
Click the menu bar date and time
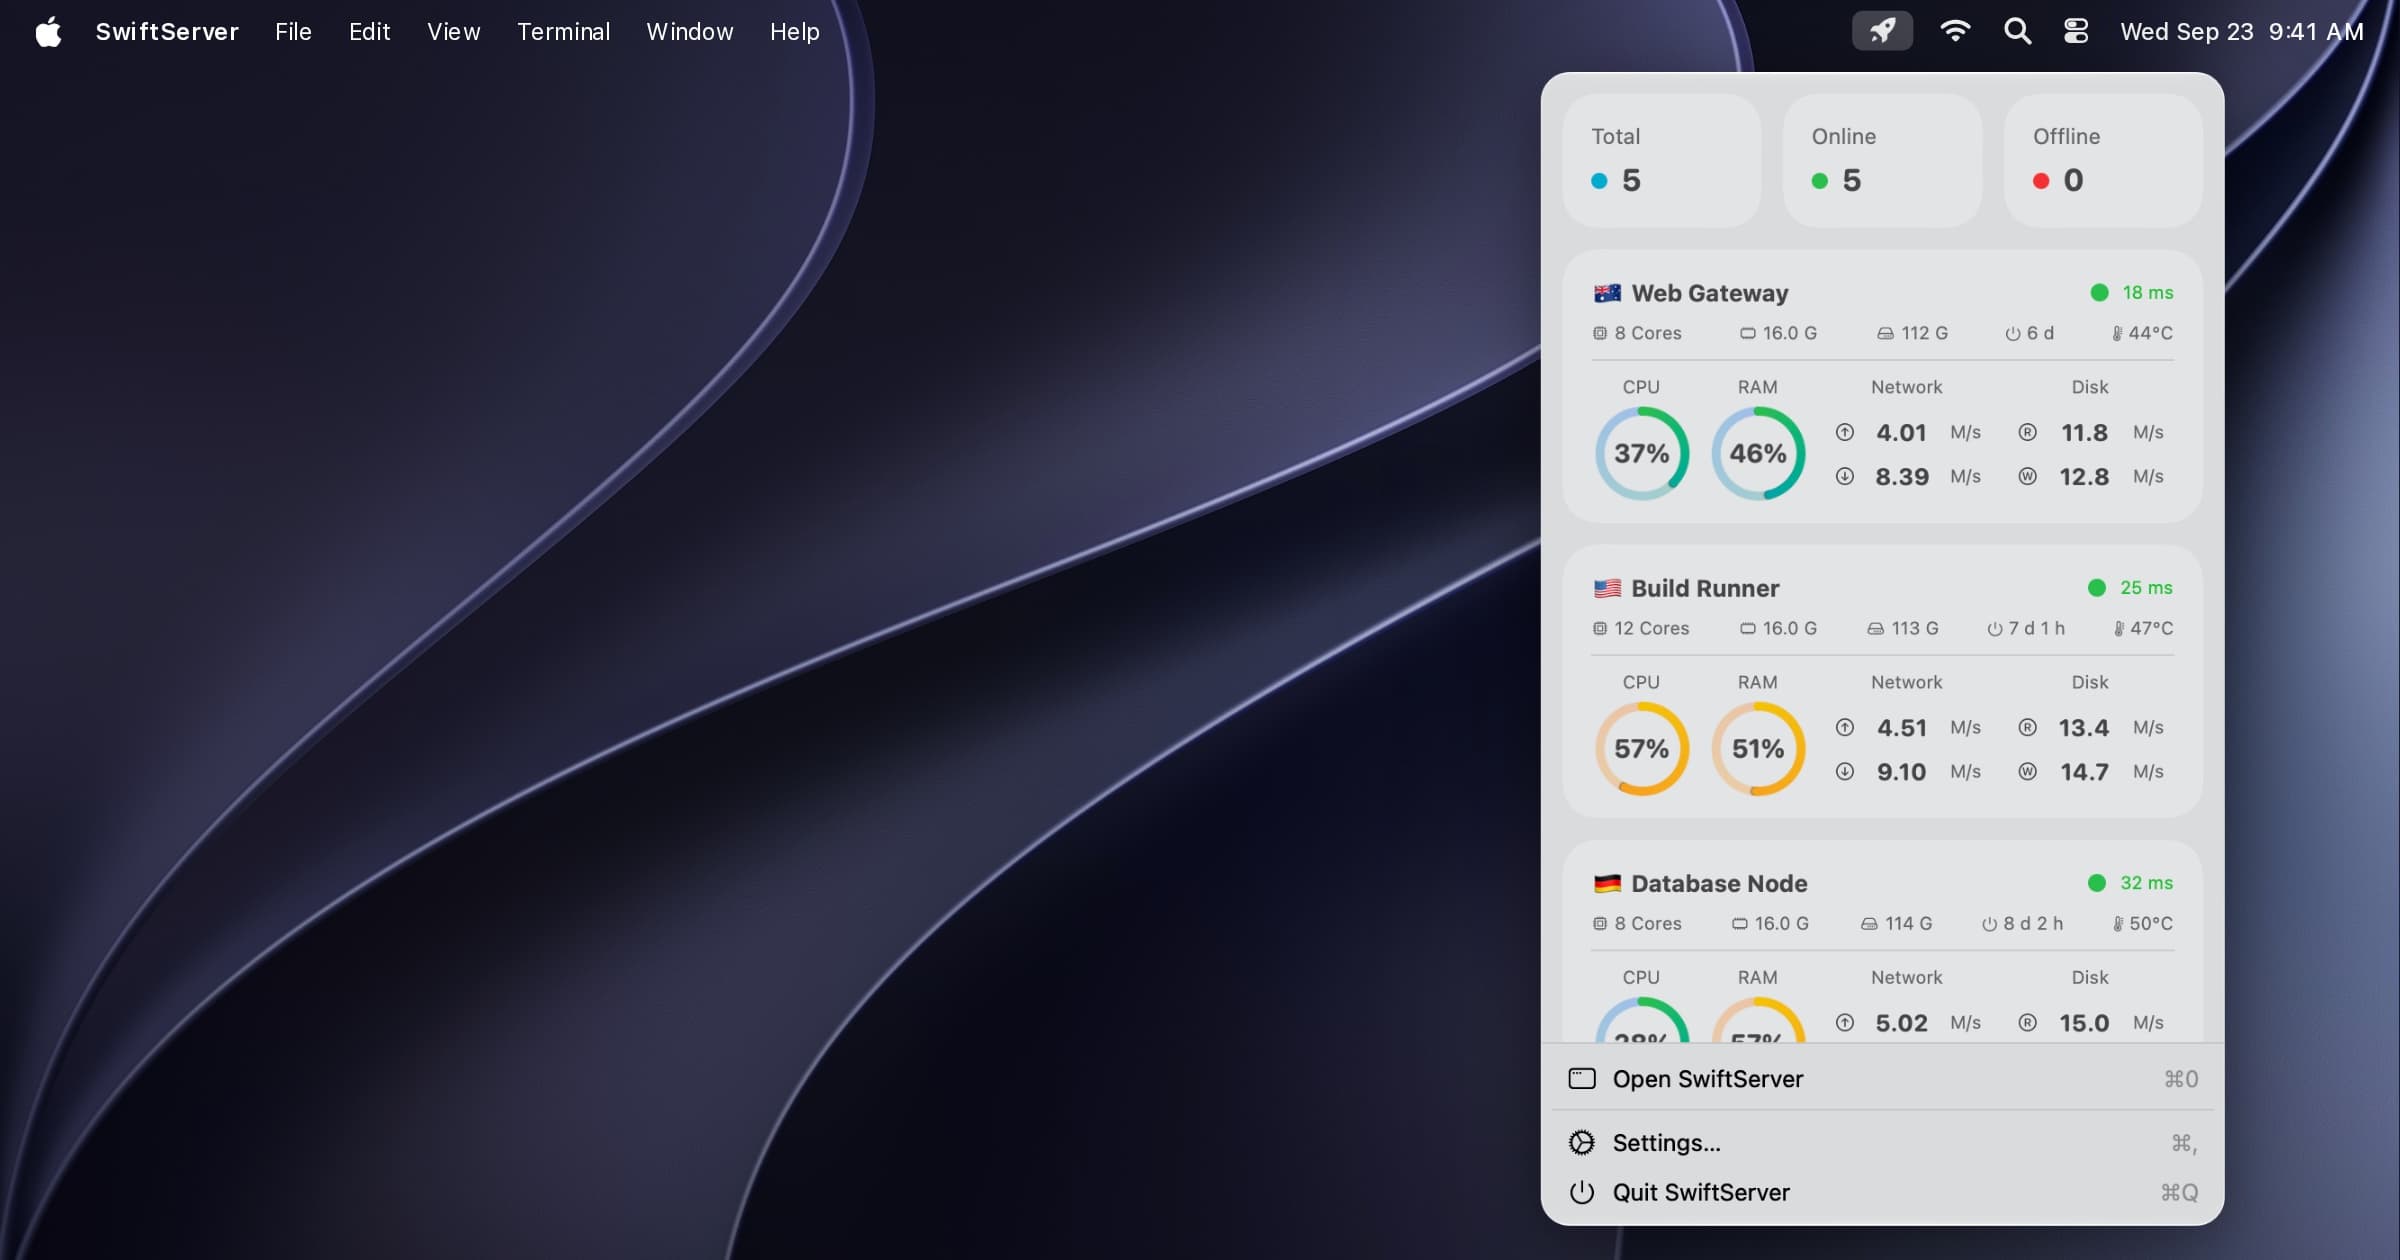tap(2242, 31)
